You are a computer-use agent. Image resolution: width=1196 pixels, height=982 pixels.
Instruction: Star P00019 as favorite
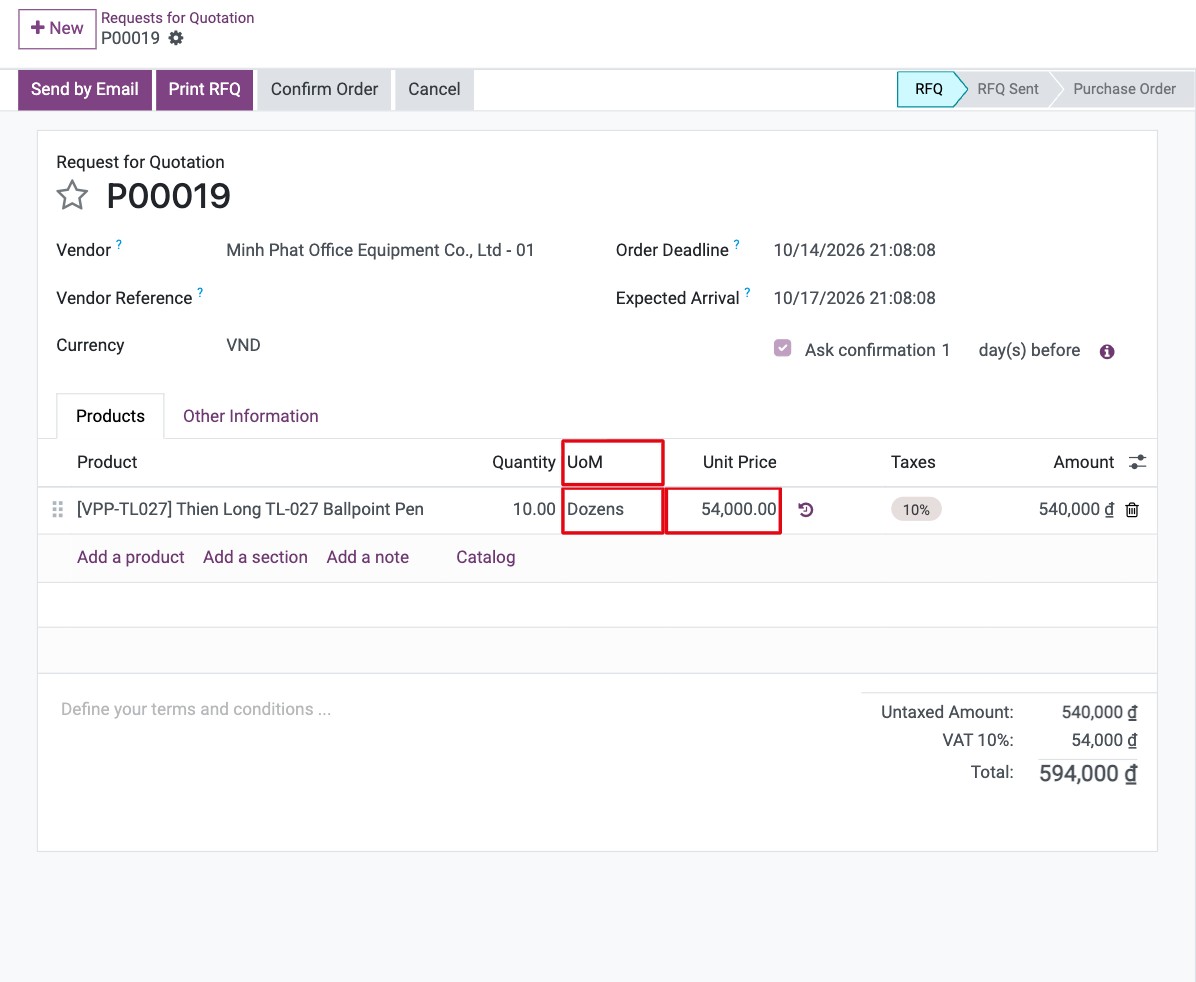(x=72, y=195)
